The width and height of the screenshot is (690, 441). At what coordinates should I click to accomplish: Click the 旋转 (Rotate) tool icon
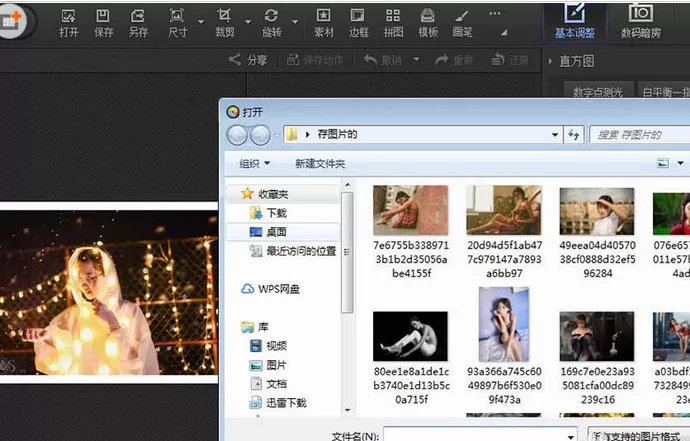point(272,23)
